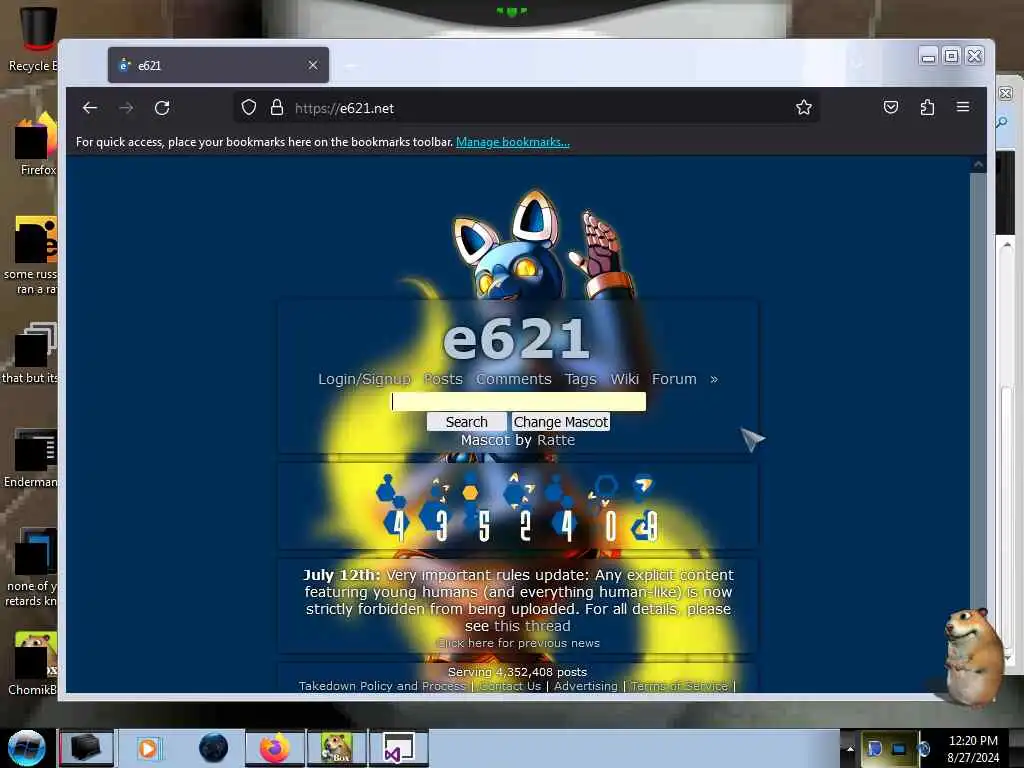Image resolution: width=1024 pixels, height=768 pixels.
Task: Open the tracking protection shield icon
Action: click(249, 107)
